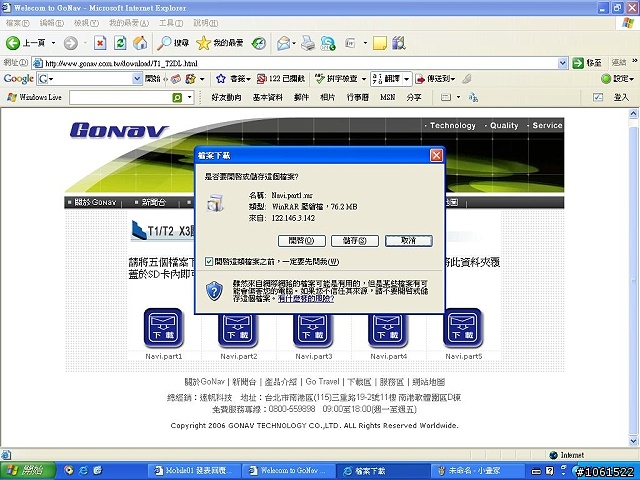Screen dimensions: 640x480
Task: Click Windows Live sign-in button
Action: point(621,97)
